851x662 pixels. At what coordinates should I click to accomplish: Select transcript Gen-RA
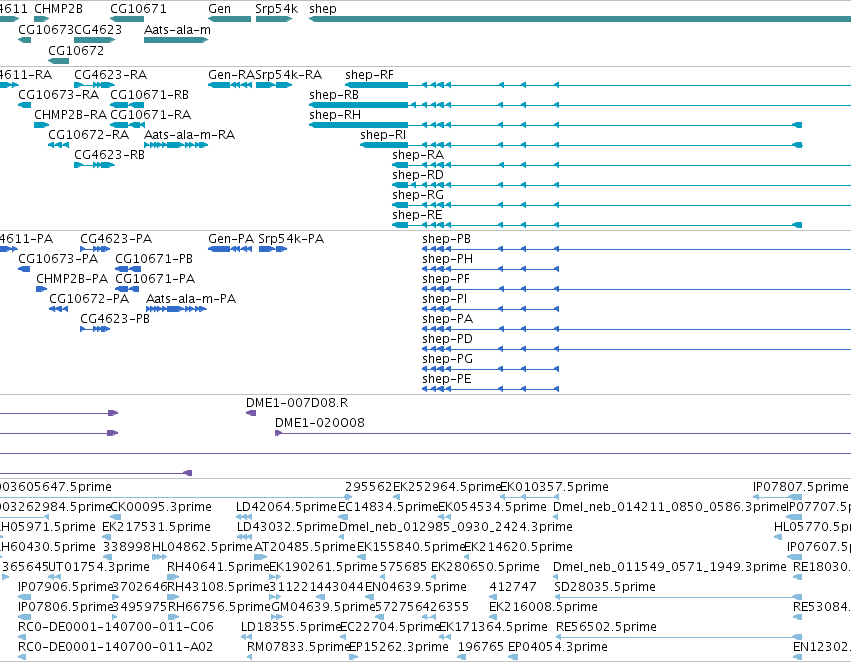click(230, 85)
